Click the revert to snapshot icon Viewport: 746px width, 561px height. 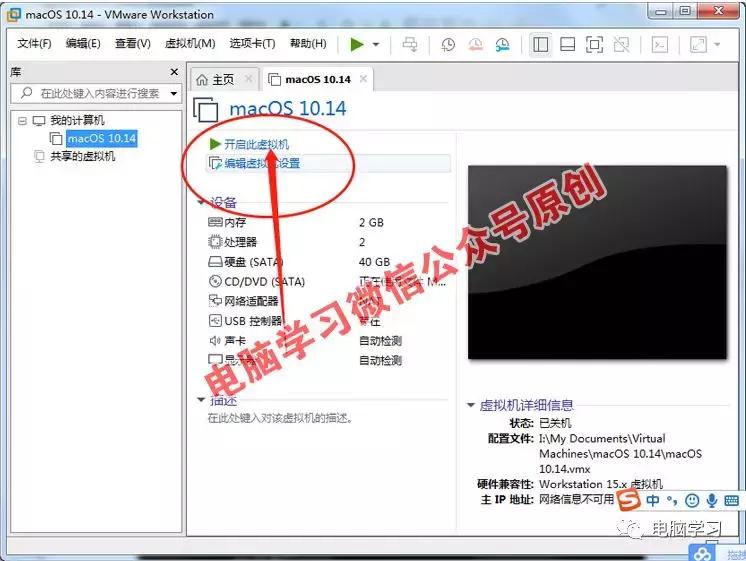pos(475,45)
